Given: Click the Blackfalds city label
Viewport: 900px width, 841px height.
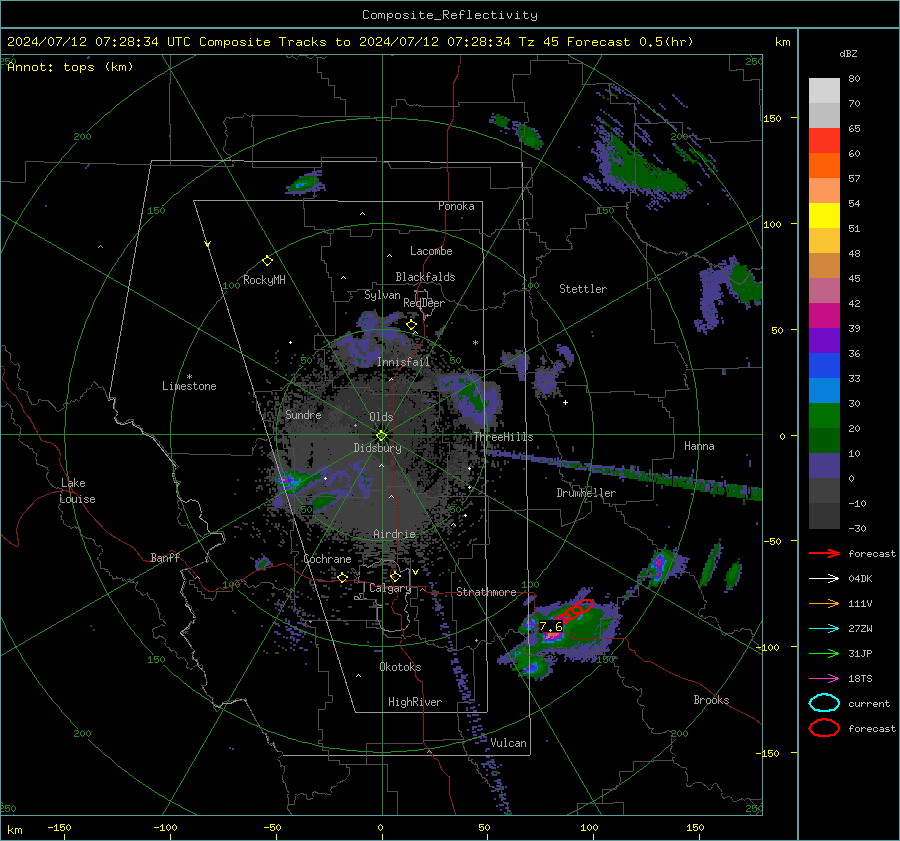Looking at the screenshot, I should (x=425, y=277).
